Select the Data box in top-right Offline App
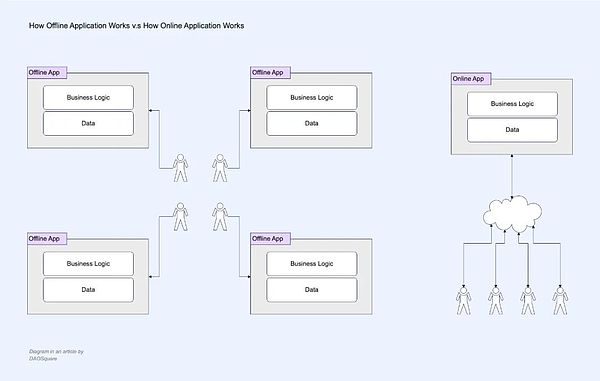This screenshot has height=381, width=600. point(312,124)
